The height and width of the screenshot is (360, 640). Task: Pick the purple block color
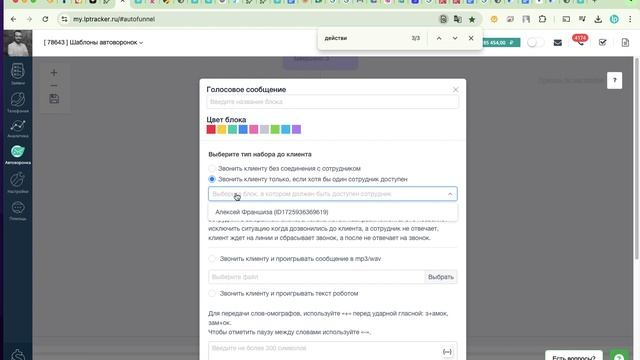[x=296, y=129]
